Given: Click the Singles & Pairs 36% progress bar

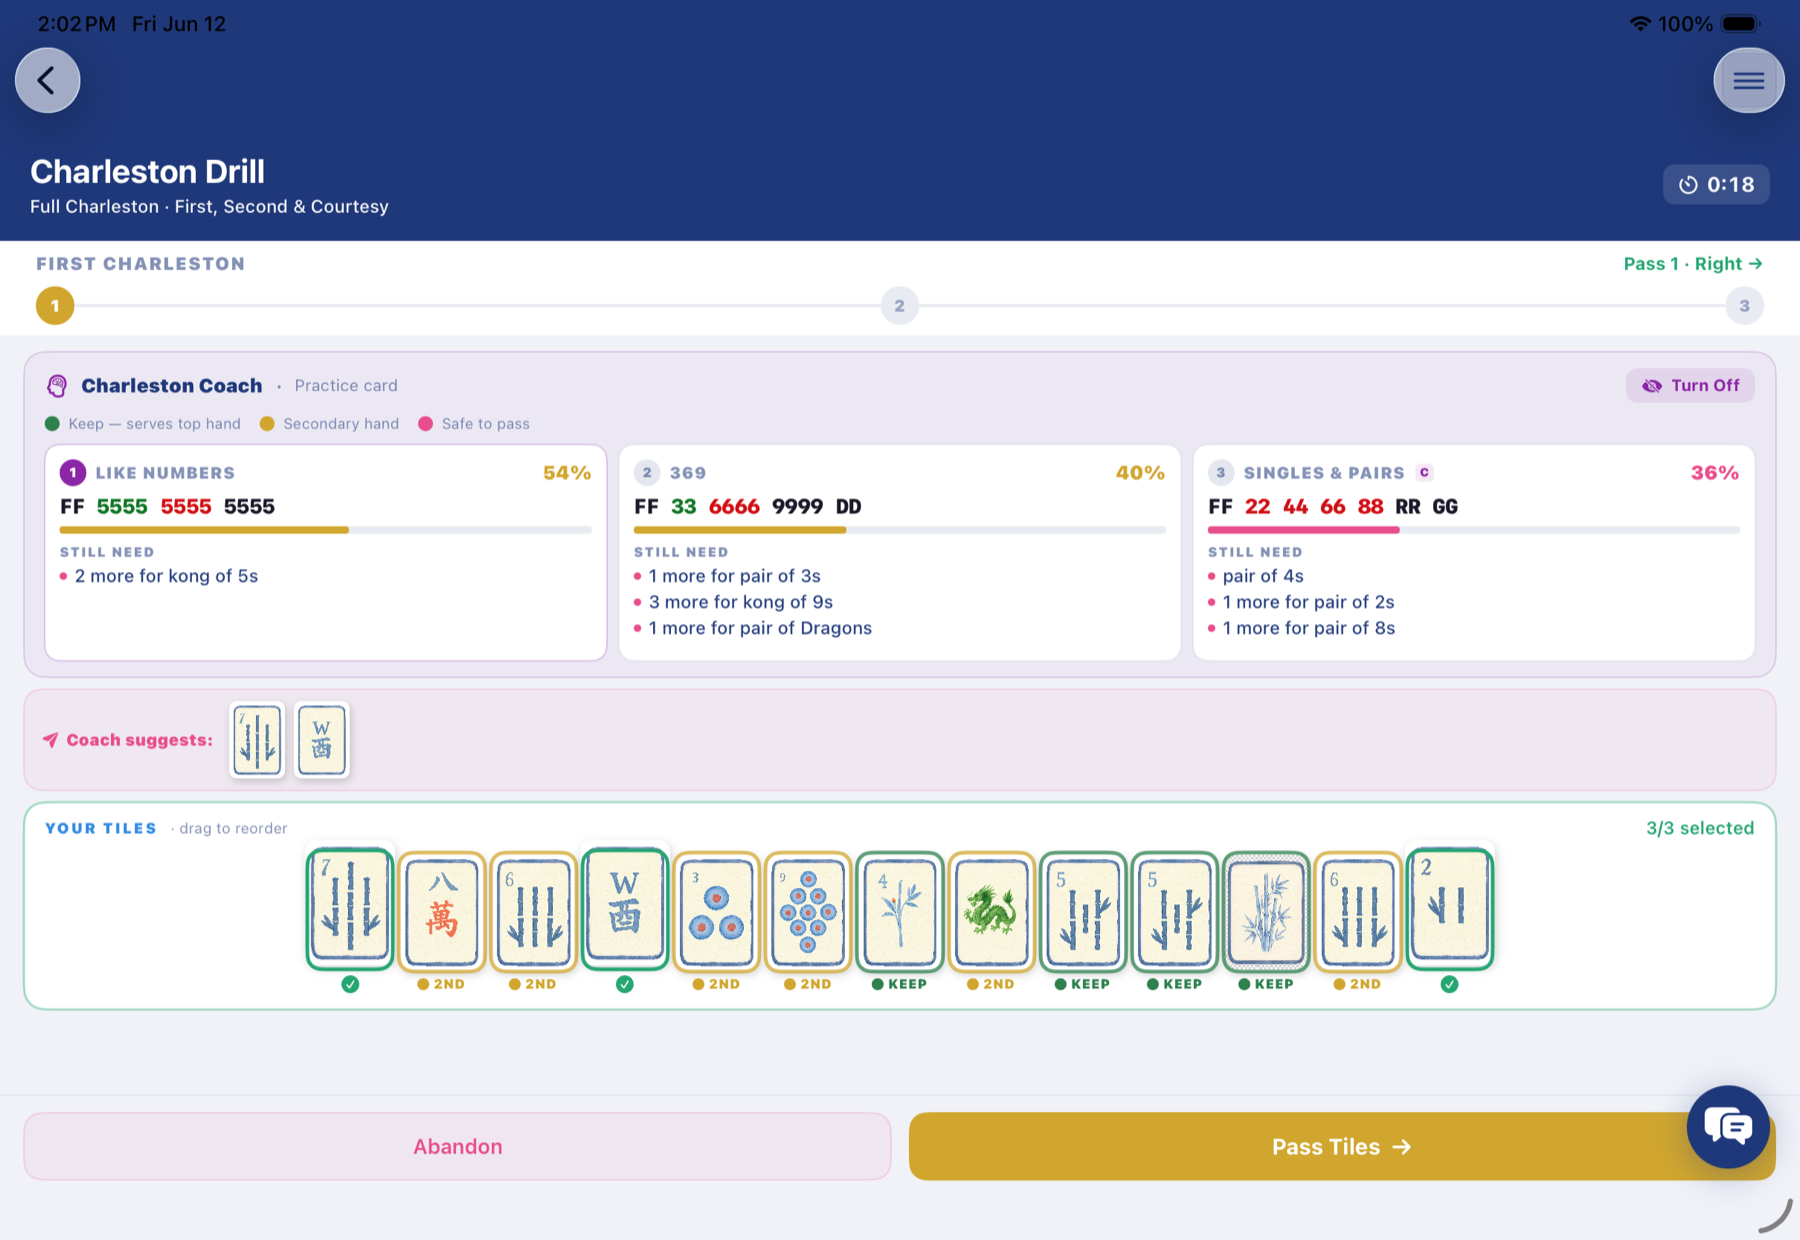Looking at the screenshot, I should click(1474, 530).
